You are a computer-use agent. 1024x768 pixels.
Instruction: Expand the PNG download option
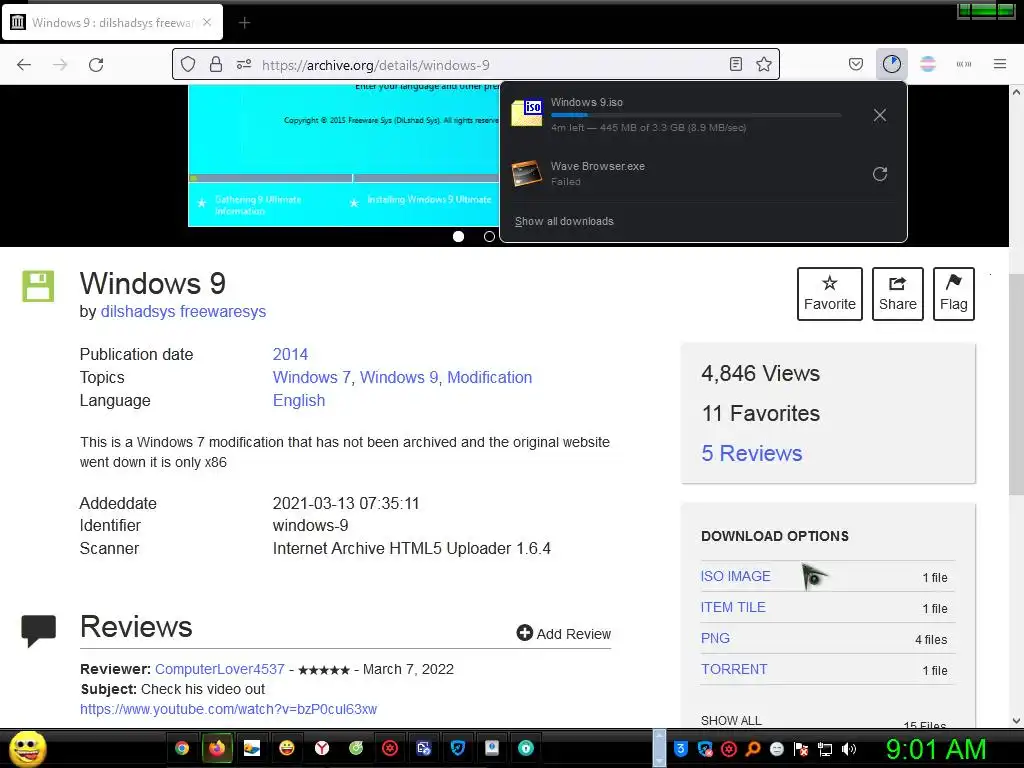pyautogui.click(x=715, y=638)
